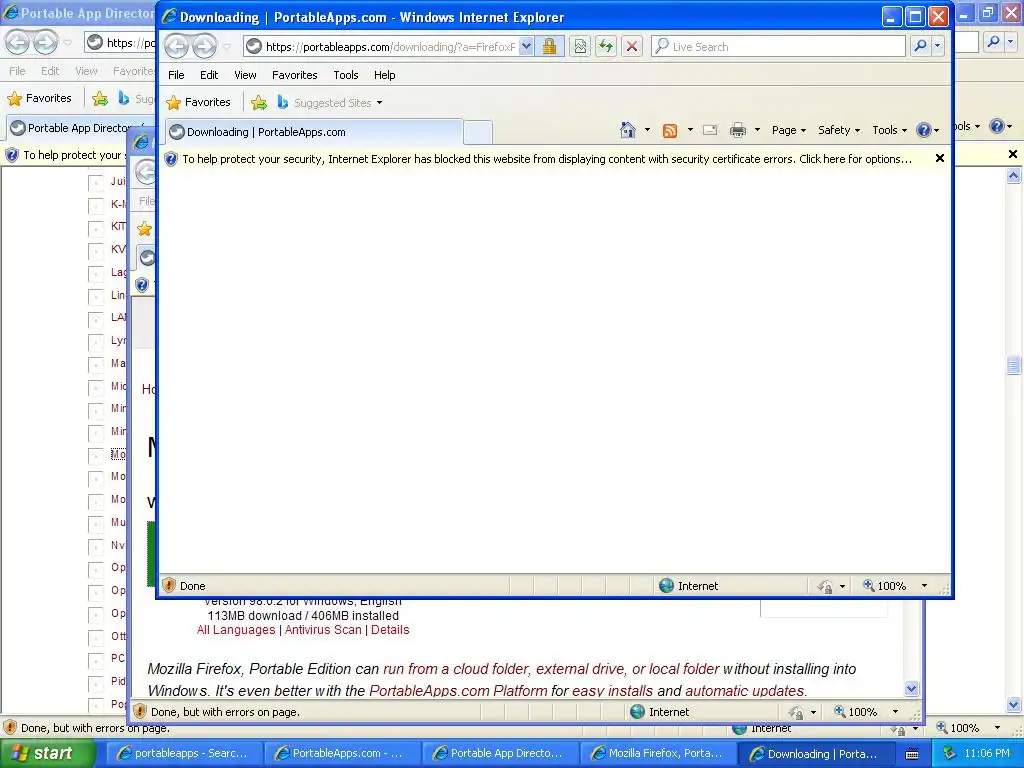Open the Edit menu in Downloading window
Image resolution: width=1024 pixels, height=768 pixels.
209,75
